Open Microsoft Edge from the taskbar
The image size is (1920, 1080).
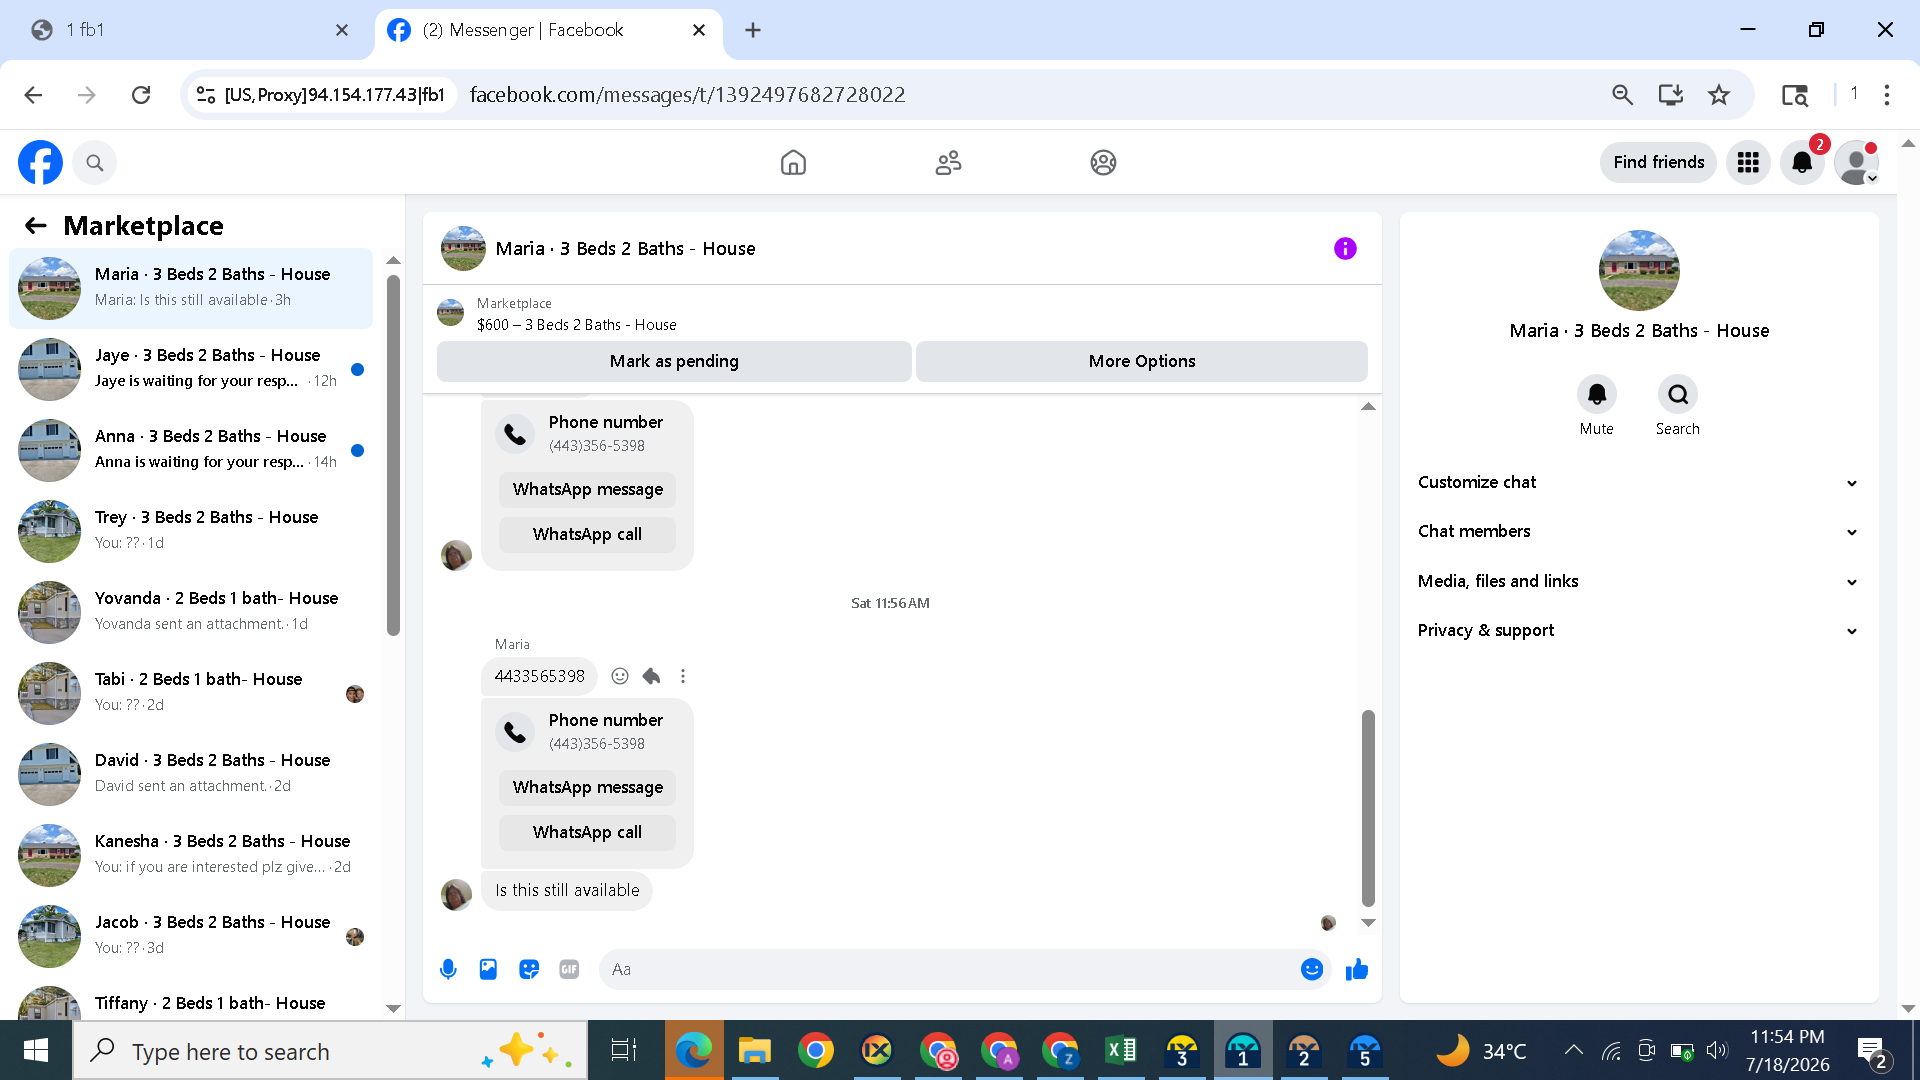pos(694,1051)
